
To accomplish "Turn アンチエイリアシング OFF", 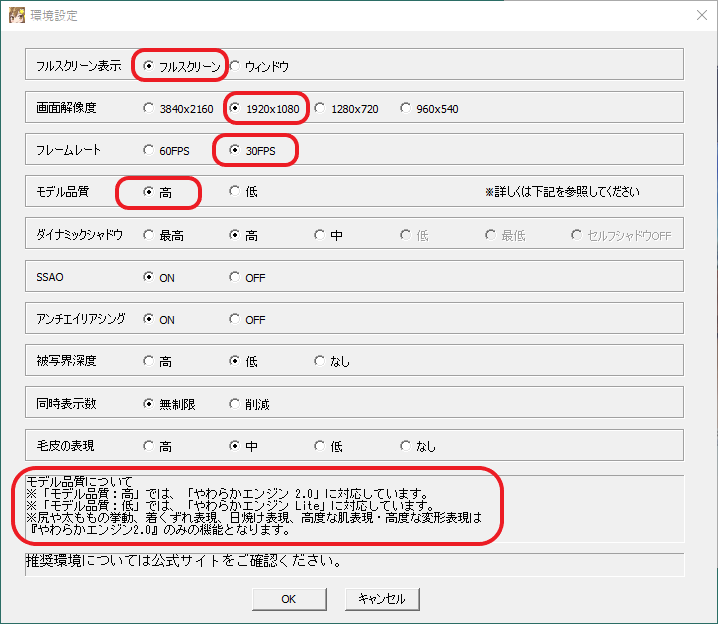I will click(x=235, y=319).
